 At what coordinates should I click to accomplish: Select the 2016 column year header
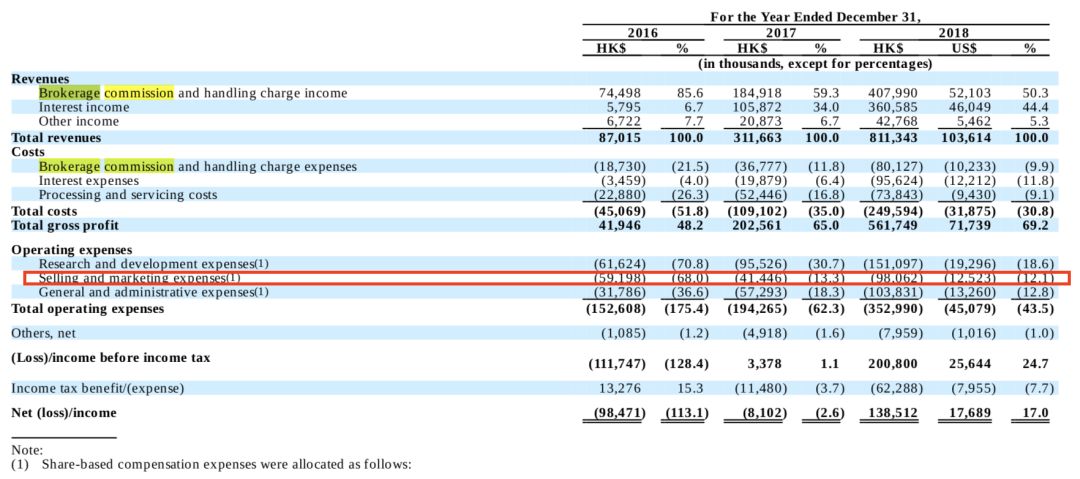pos(642,33)
